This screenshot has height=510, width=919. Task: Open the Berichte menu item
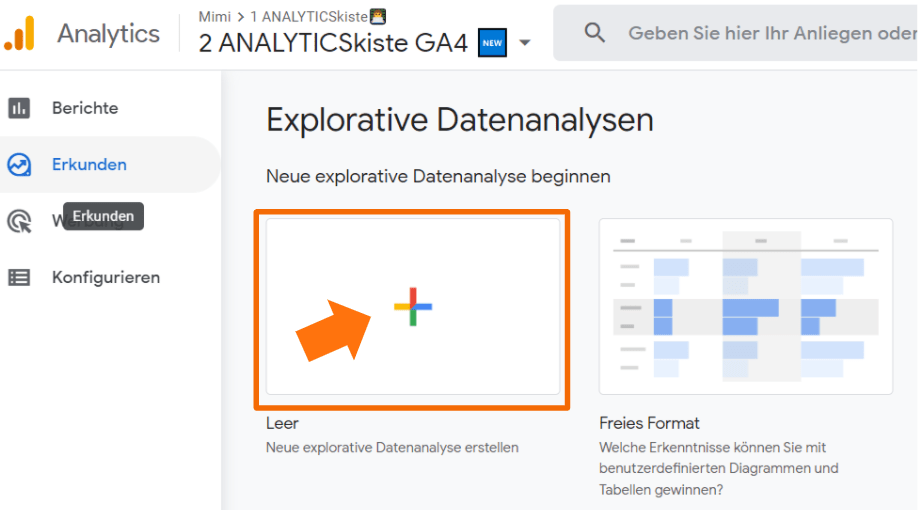[x=85, y=108]
